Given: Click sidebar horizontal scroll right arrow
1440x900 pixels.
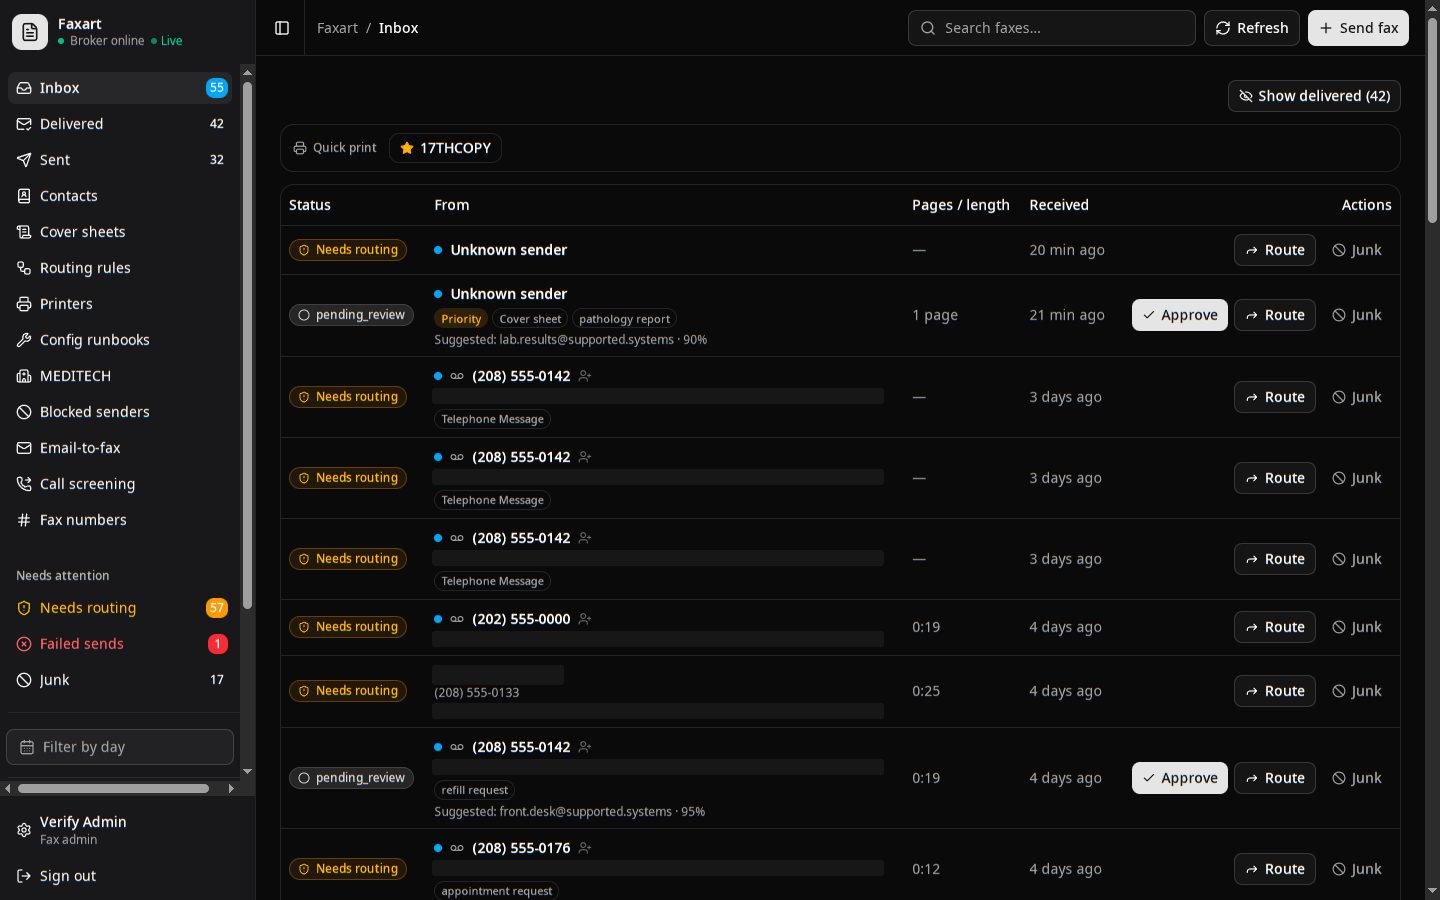Looking at the screenshot, I should coord(231,789).
